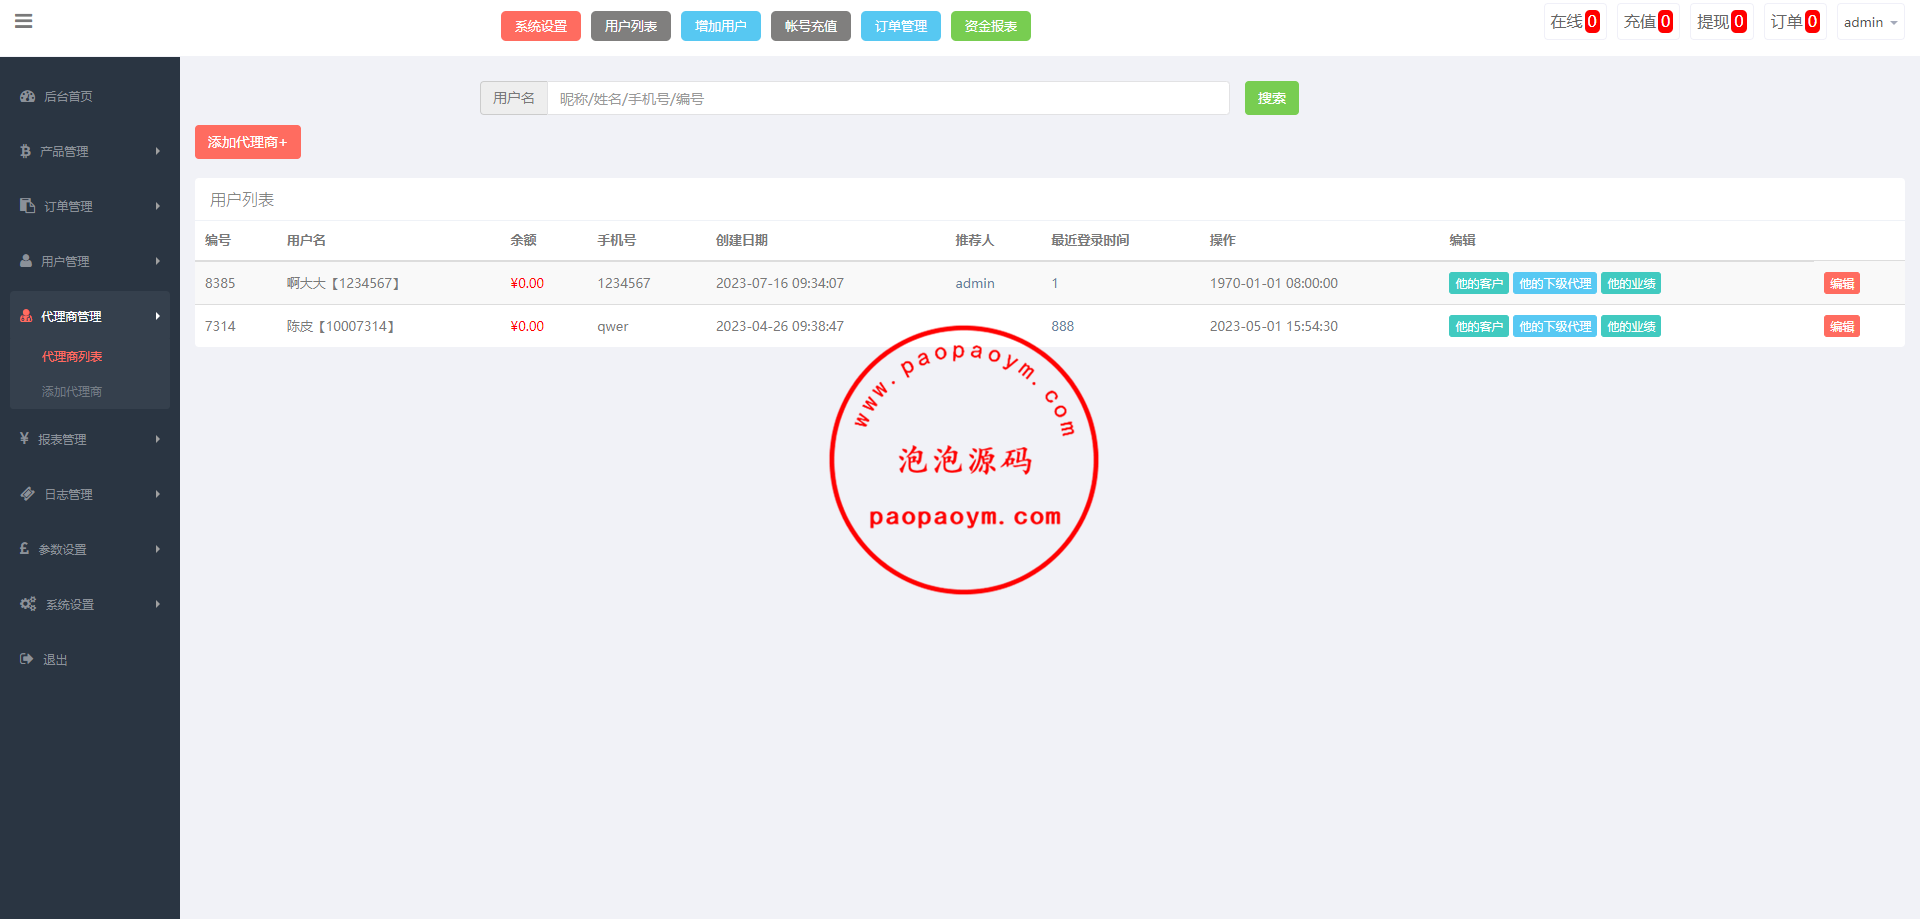Expand the 参数设置 sidebar arrow

coord(157,549)
